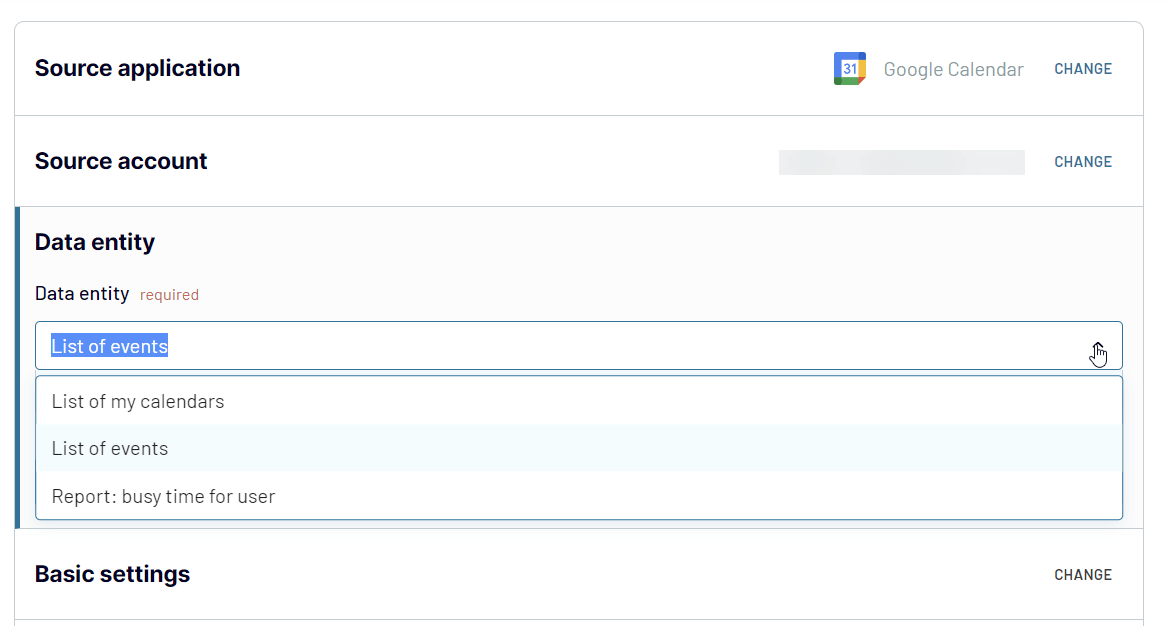The height and width of the screenshot is (626, 1168).
Task: Expand the Source account section header
Action: coord(121,161)
